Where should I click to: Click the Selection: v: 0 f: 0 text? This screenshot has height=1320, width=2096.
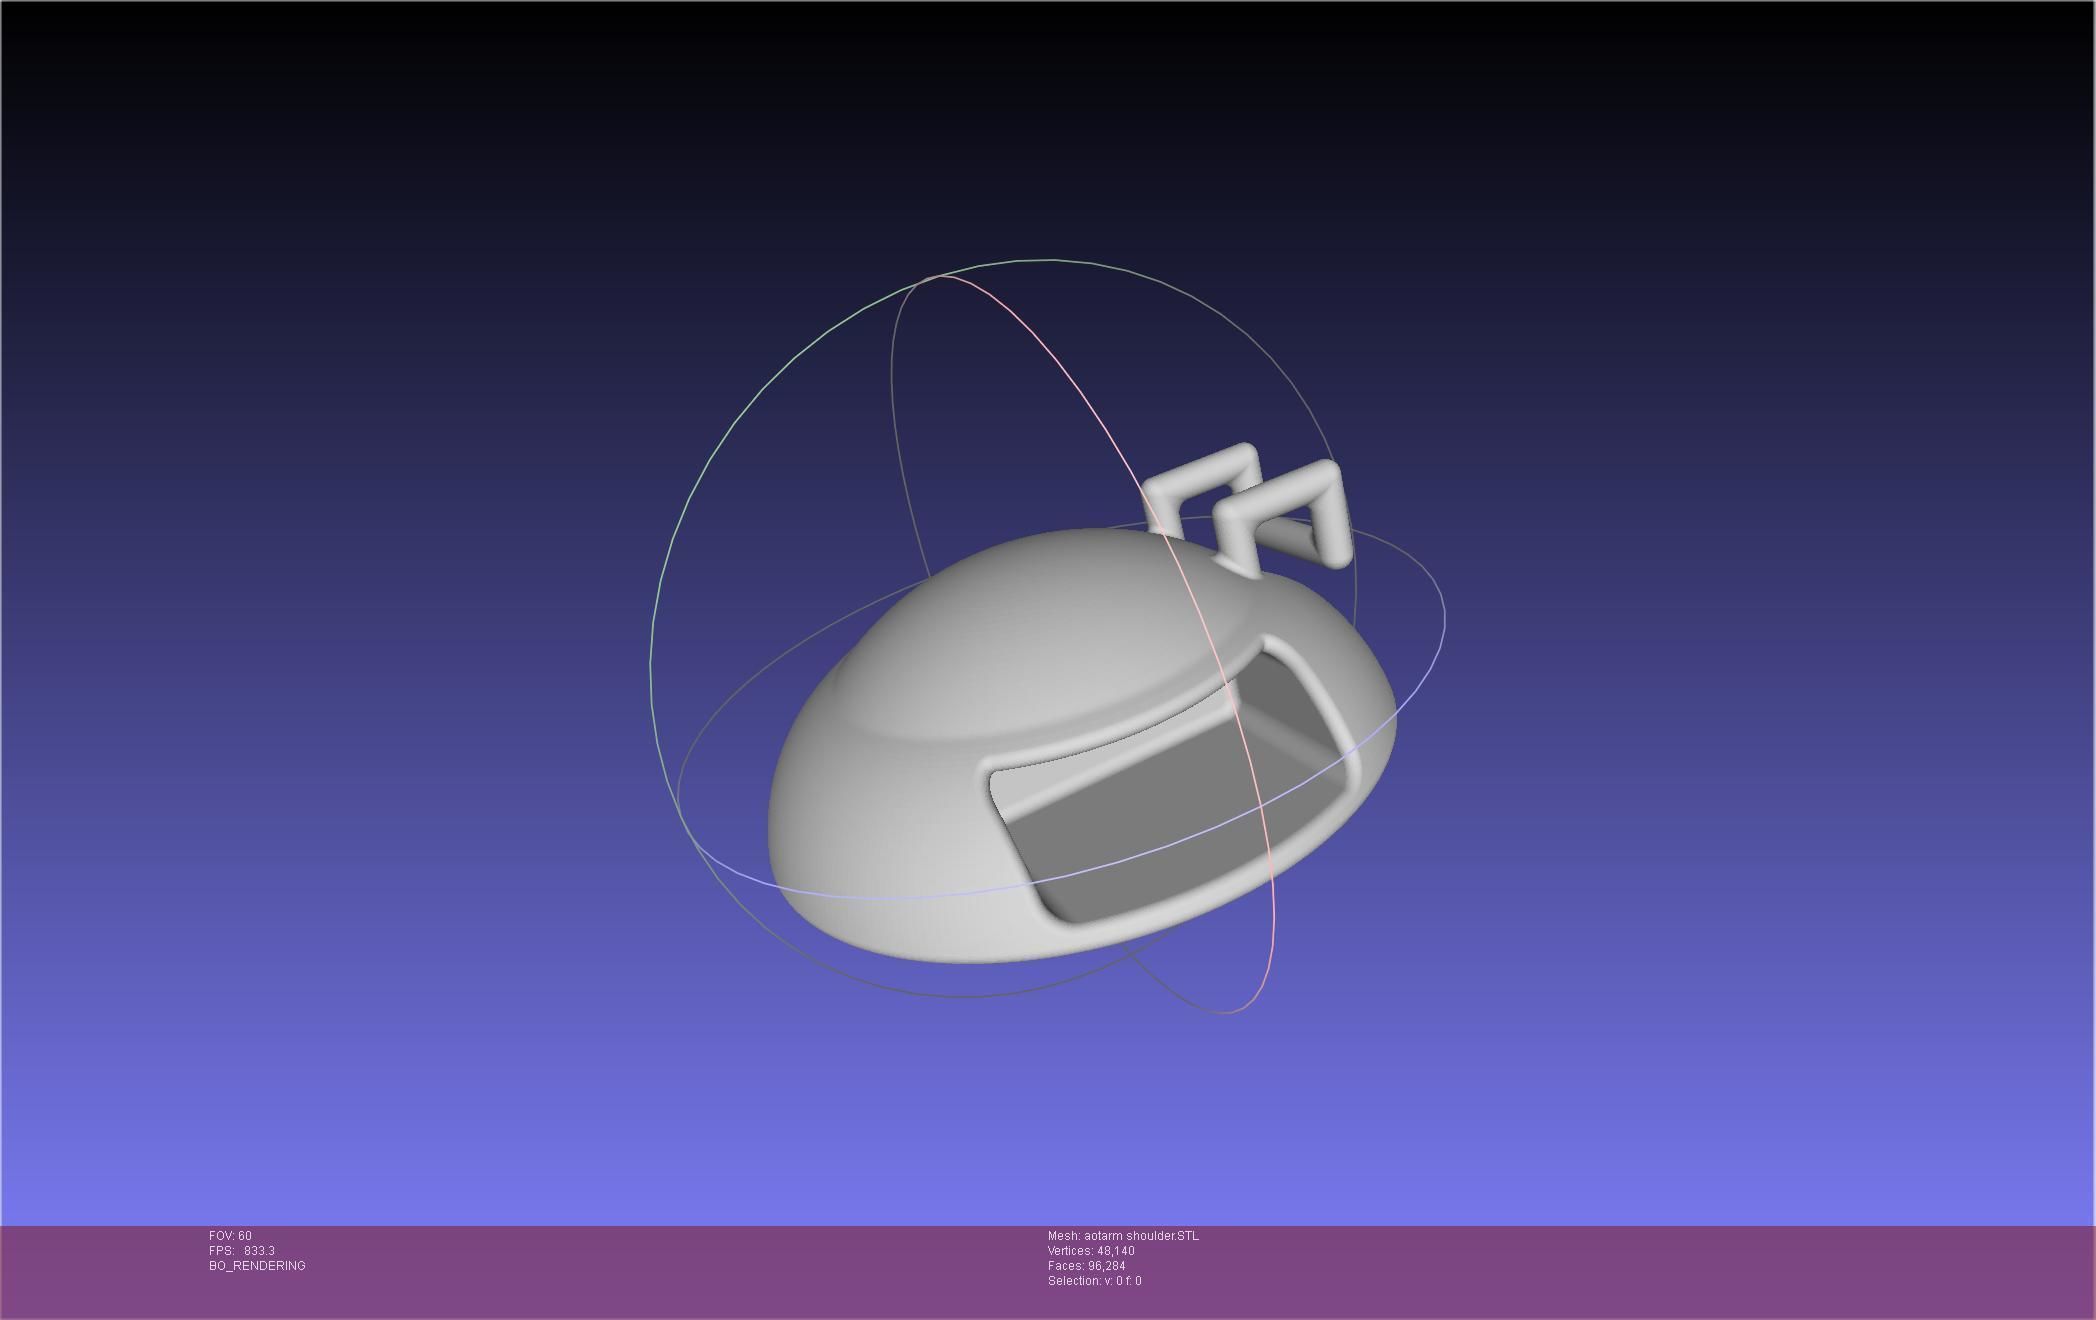pyautogui.click(x=1094, y=1281)
